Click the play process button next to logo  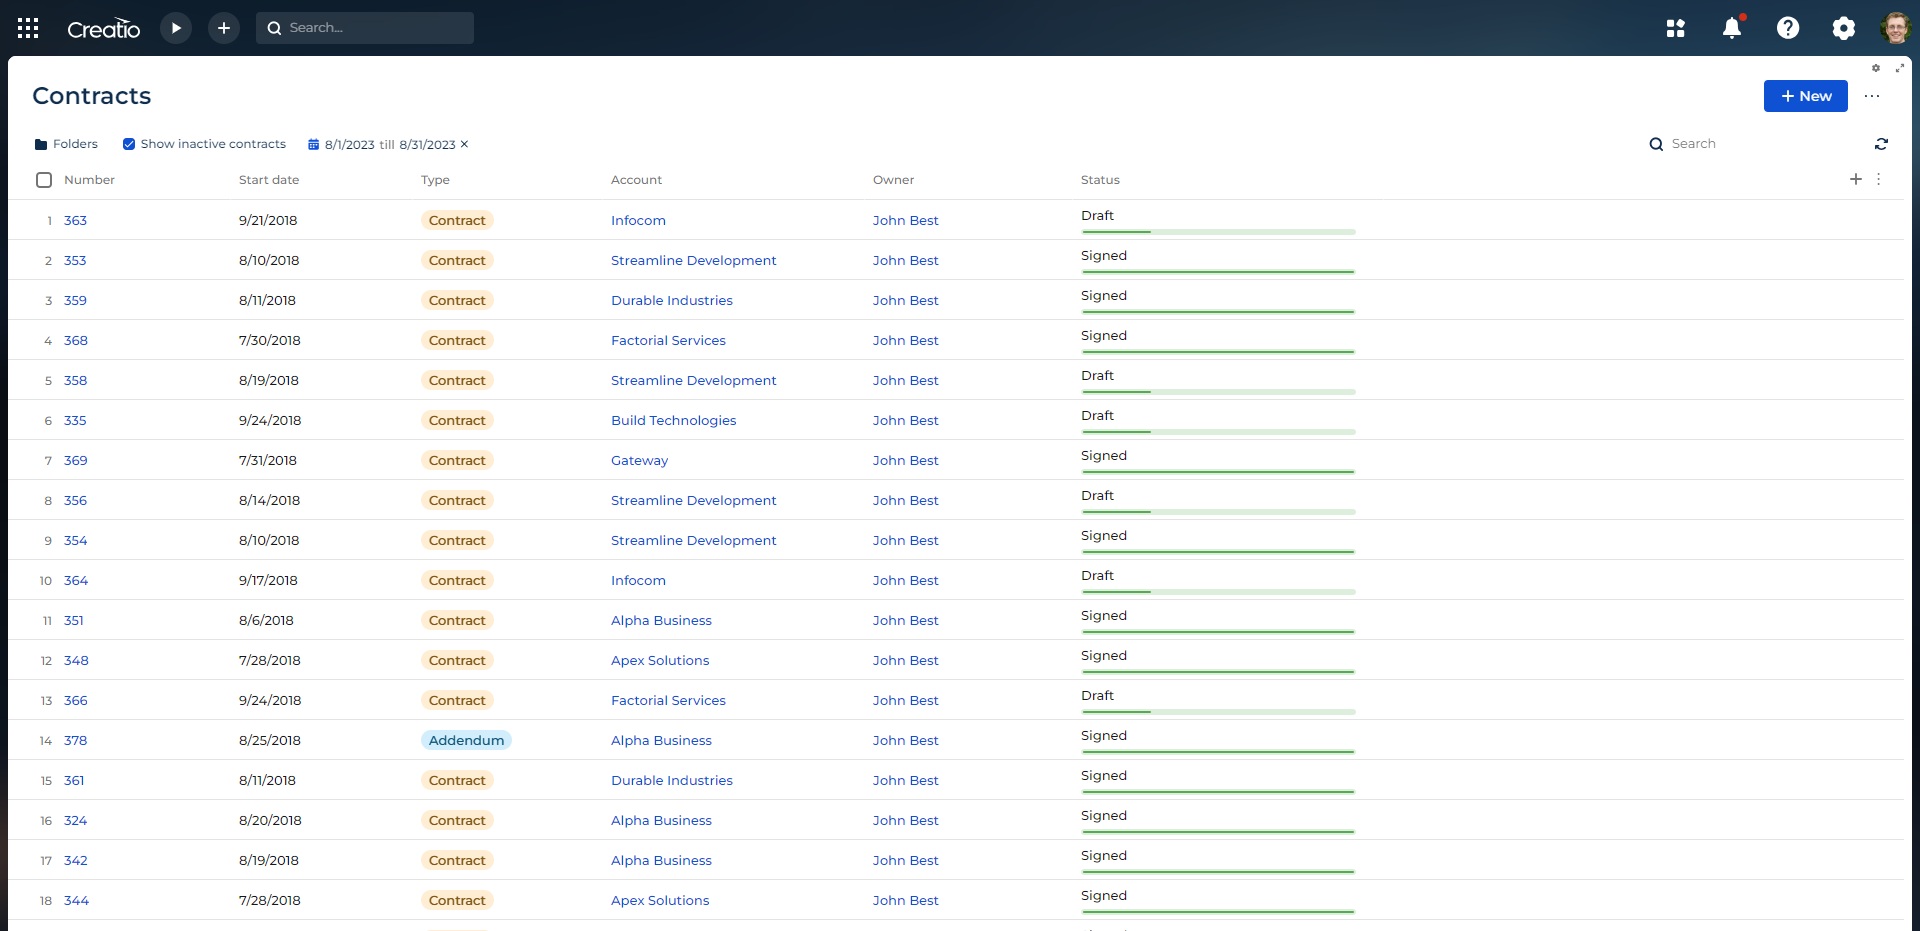pyautogui.click(x=176, y=27)
